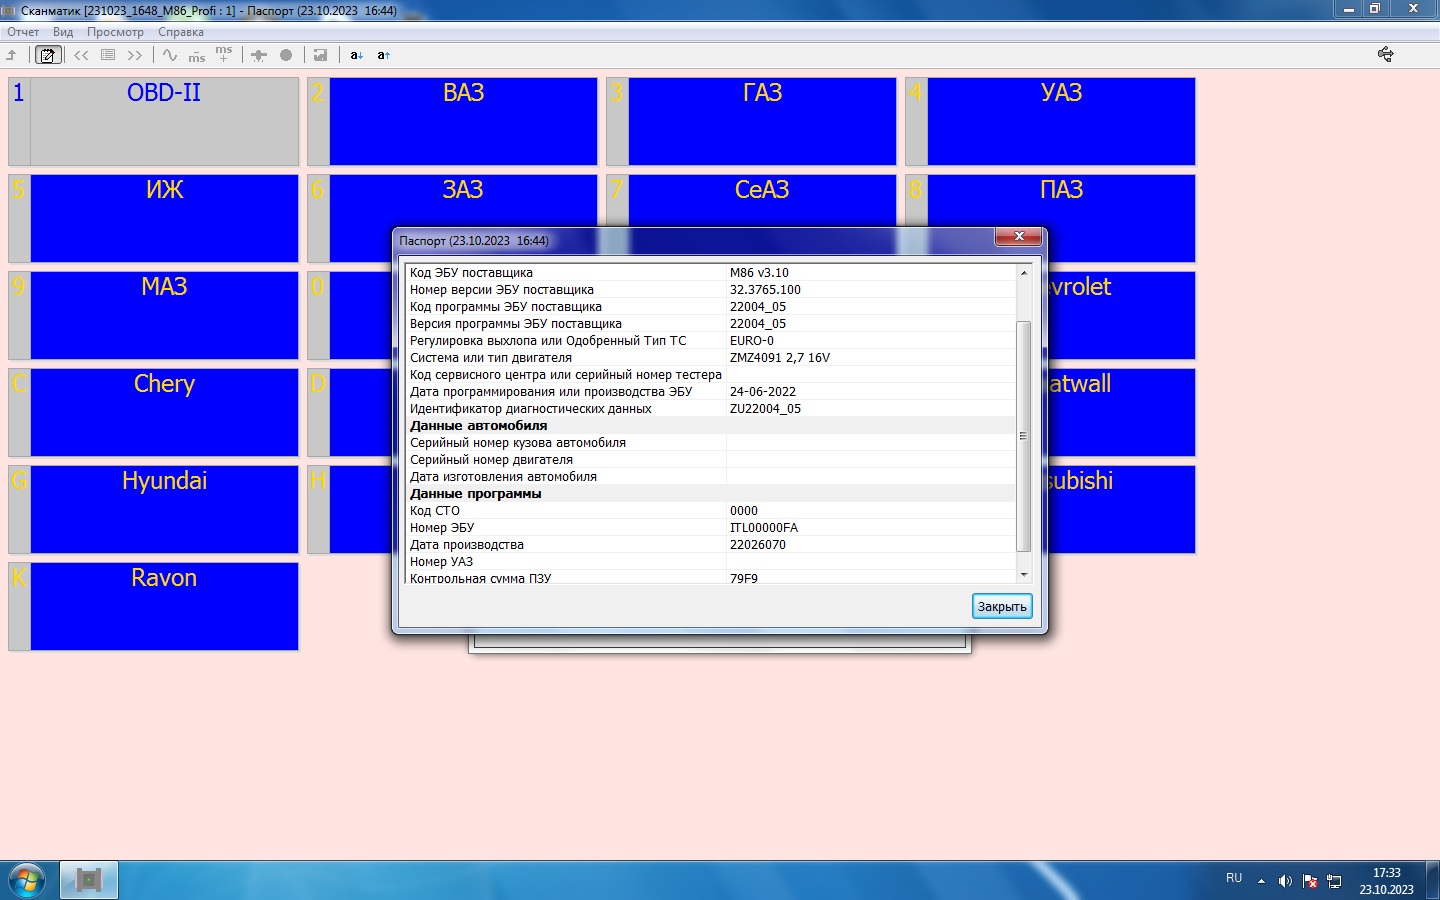The image size is (1440, 900).
Task: Switch the RU input language indicator
Action: 1234,878
